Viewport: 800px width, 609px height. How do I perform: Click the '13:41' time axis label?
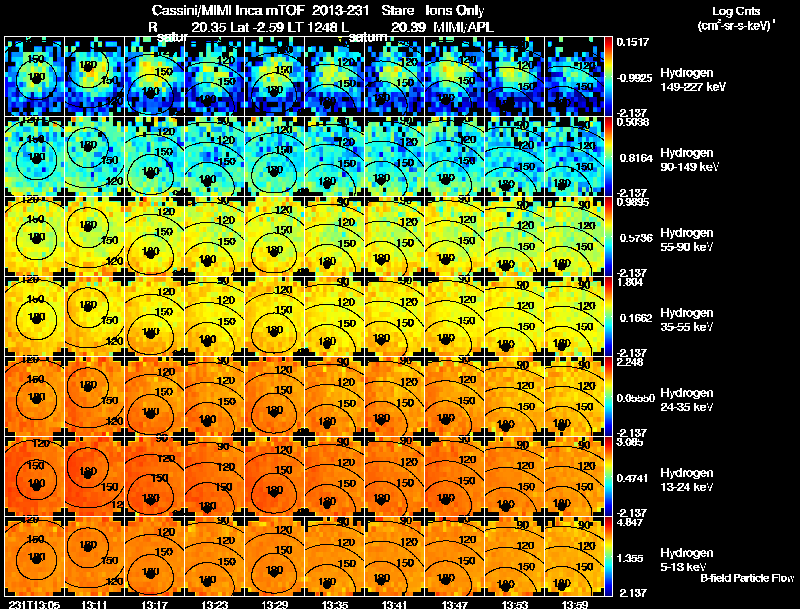(394, 604)
